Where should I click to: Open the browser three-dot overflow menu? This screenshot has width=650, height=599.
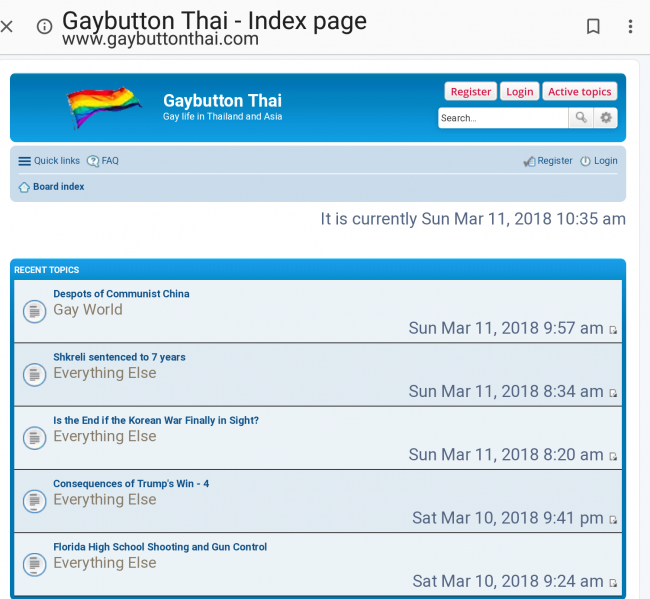[630, 27]
